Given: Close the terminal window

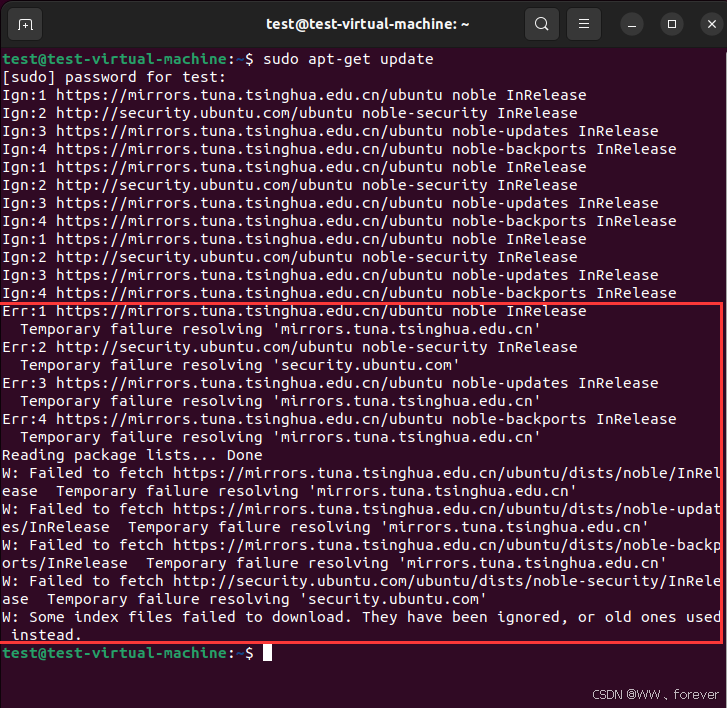Looking at the screenshot, I should tap(712, 24).
